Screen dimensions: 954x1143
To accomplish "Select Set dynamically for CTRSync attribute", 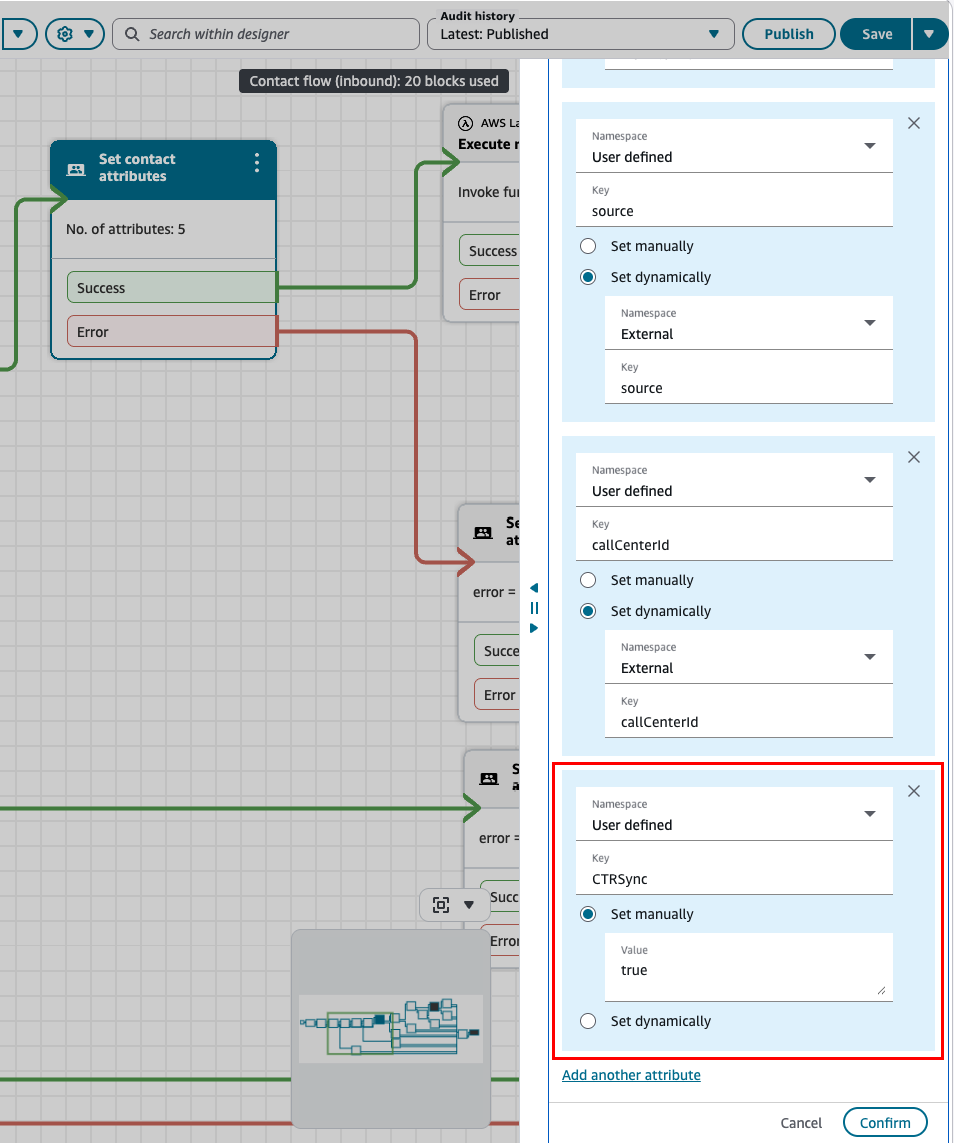I will click(588, 1021).
